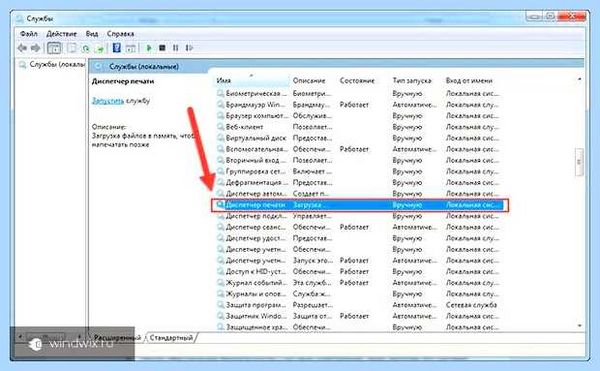Toggle the action pane toolbar icon
Screen dimensions: 600x371
130,48
